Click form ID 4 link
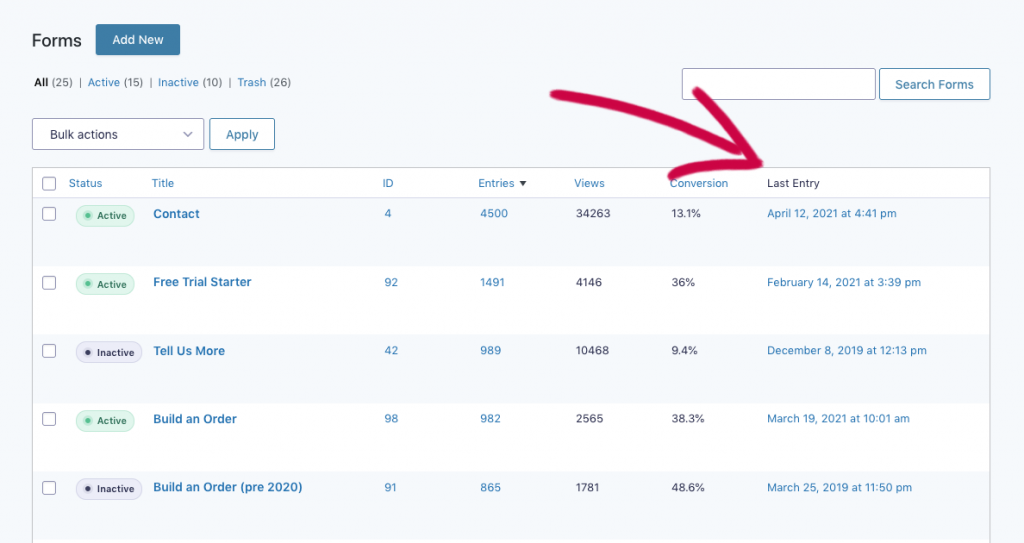Screen dimensions: 1024x543 (388, 214)
